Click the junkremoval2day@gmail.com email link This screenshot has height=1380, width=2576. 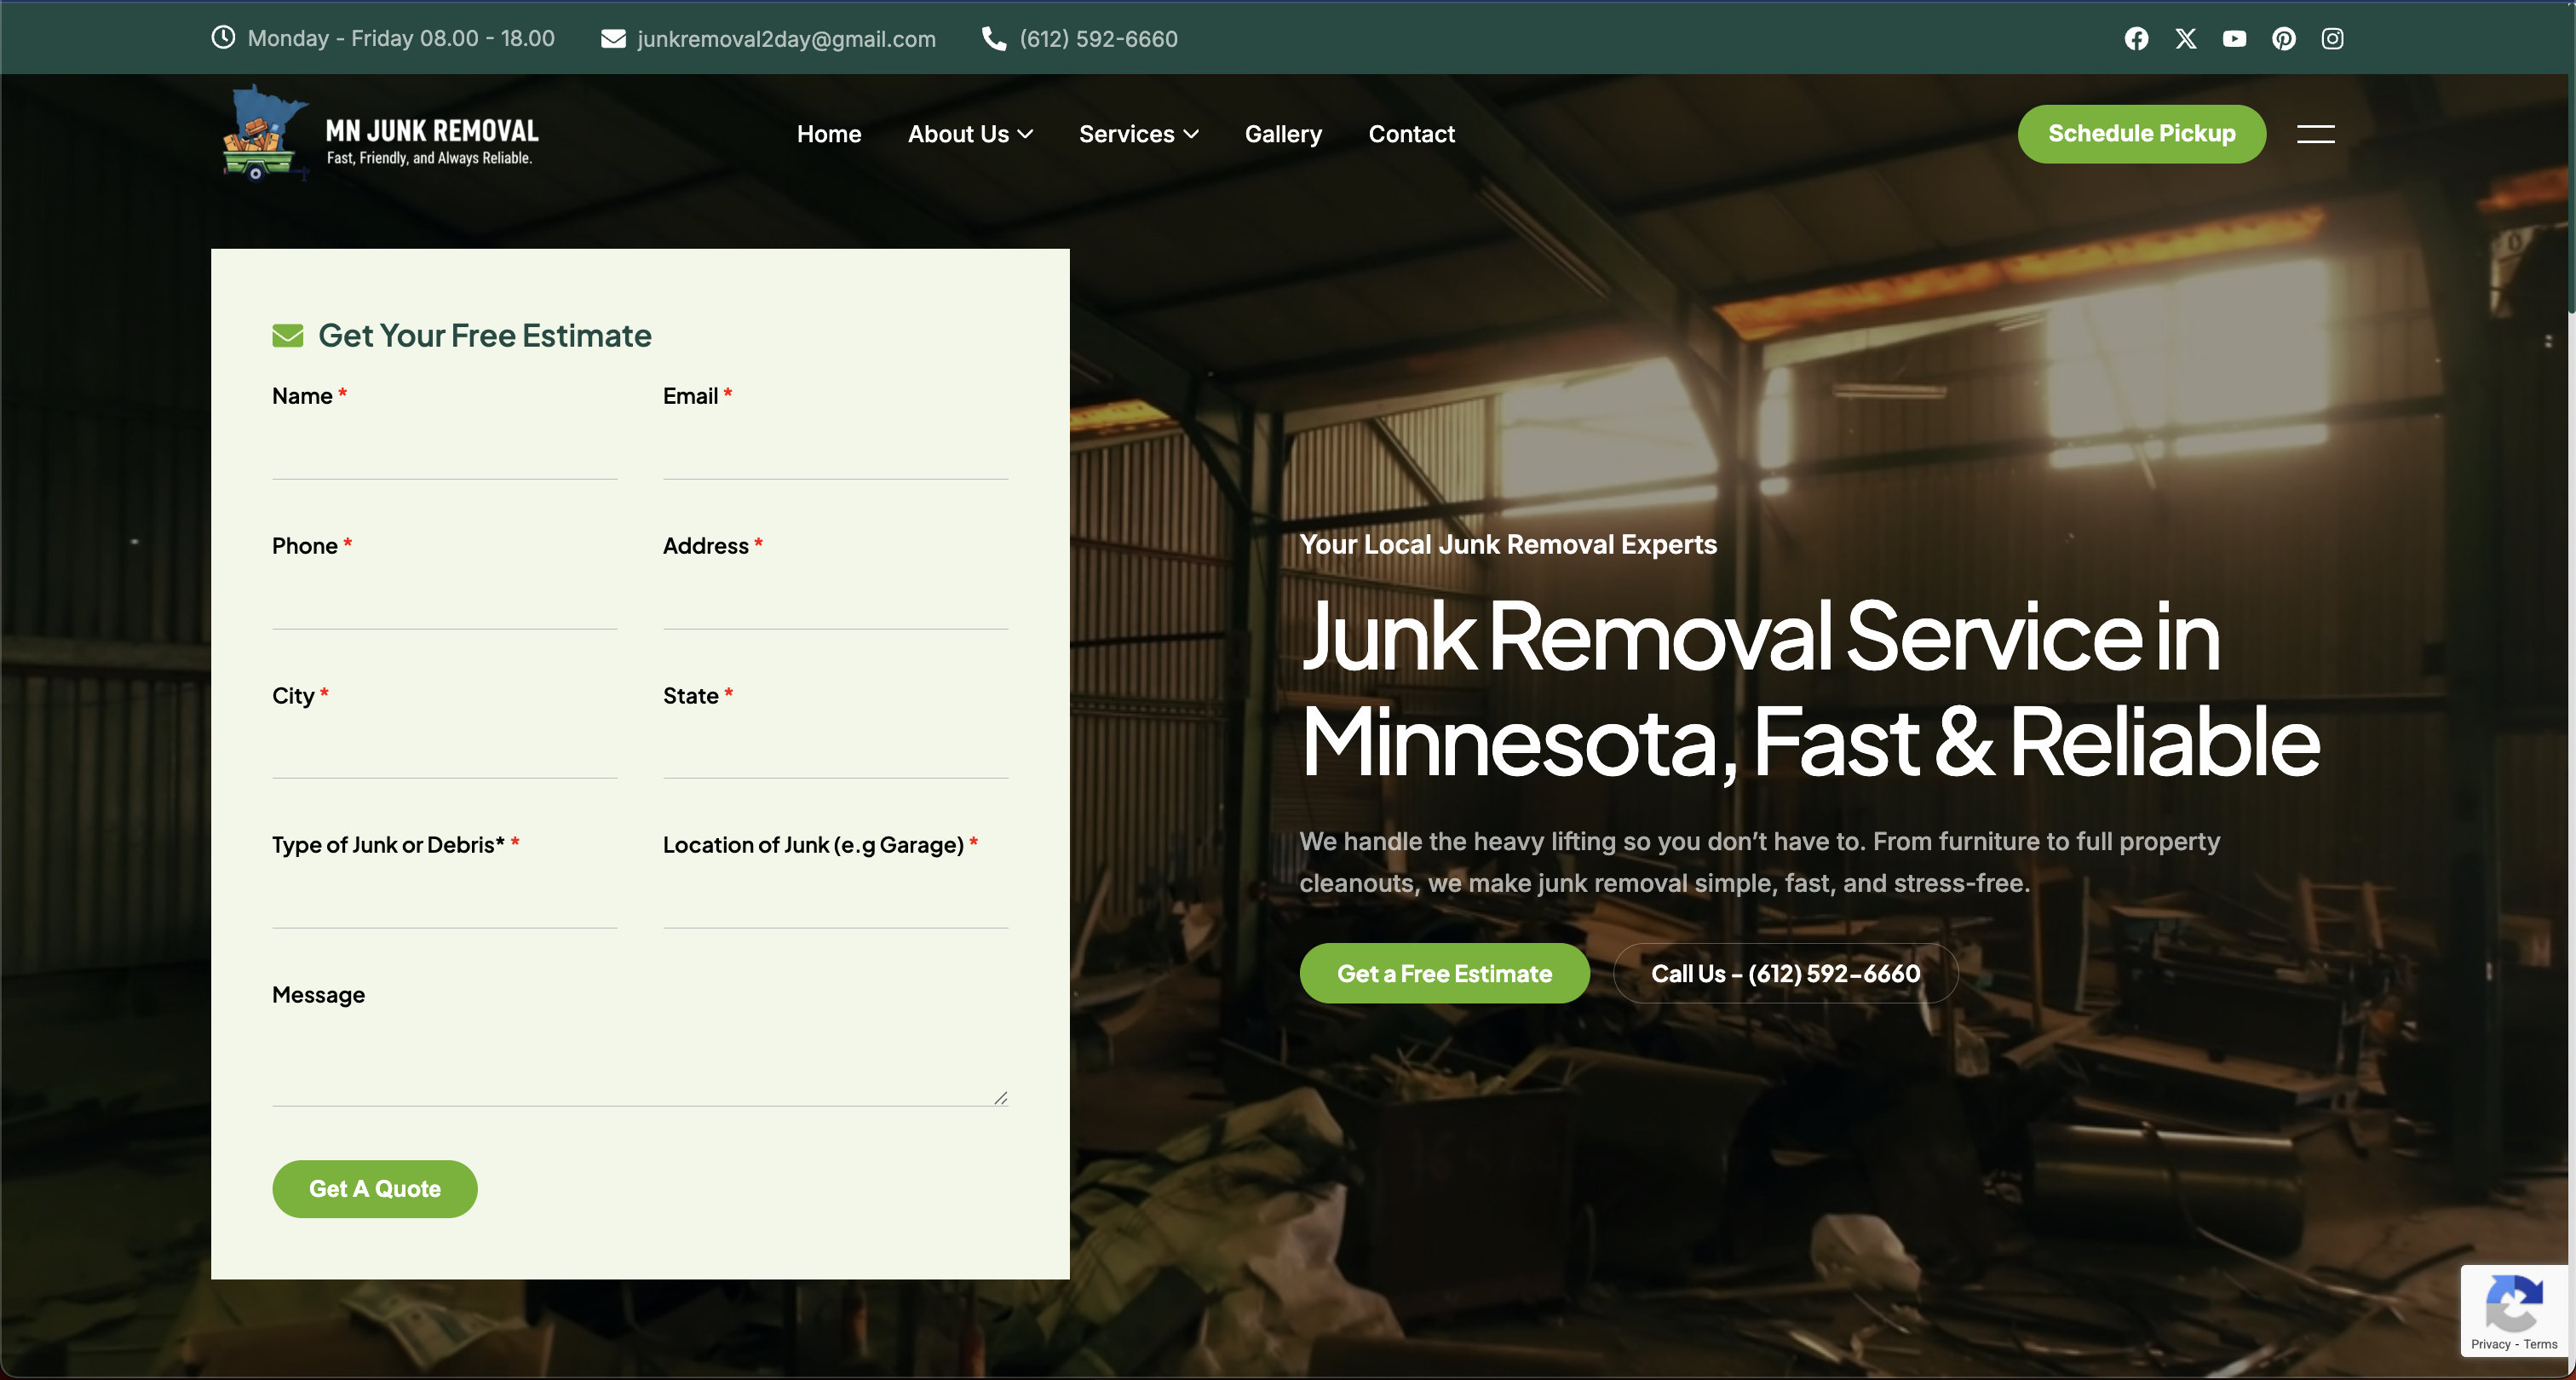point(786,39)
